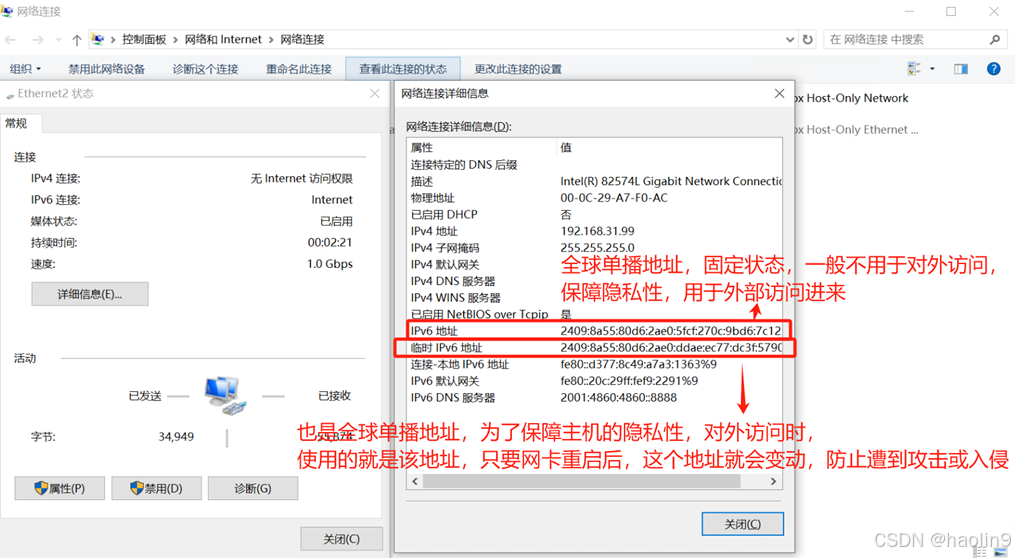This screenshot has width=1015, height=558.
Task: Toggle the preview pane icon
Action: tap(961, 69)
